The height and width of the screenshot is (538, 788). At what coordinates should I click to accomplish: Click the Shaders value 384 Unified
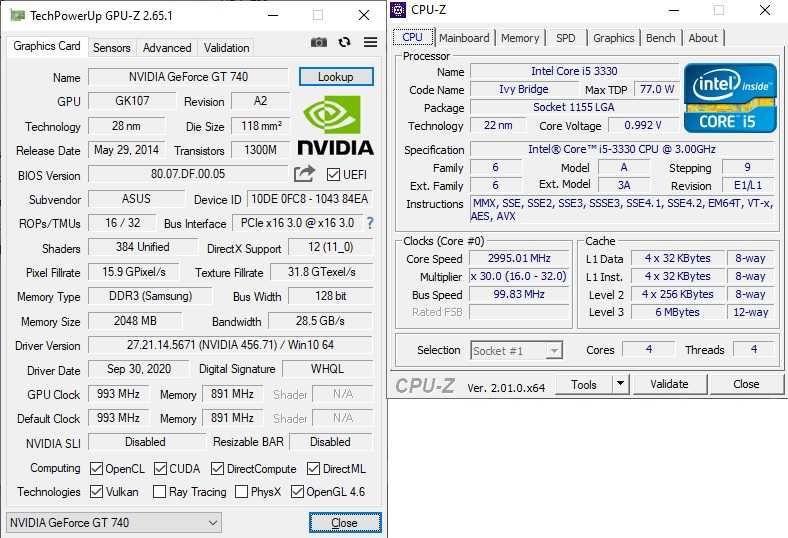tap(143, 247)
